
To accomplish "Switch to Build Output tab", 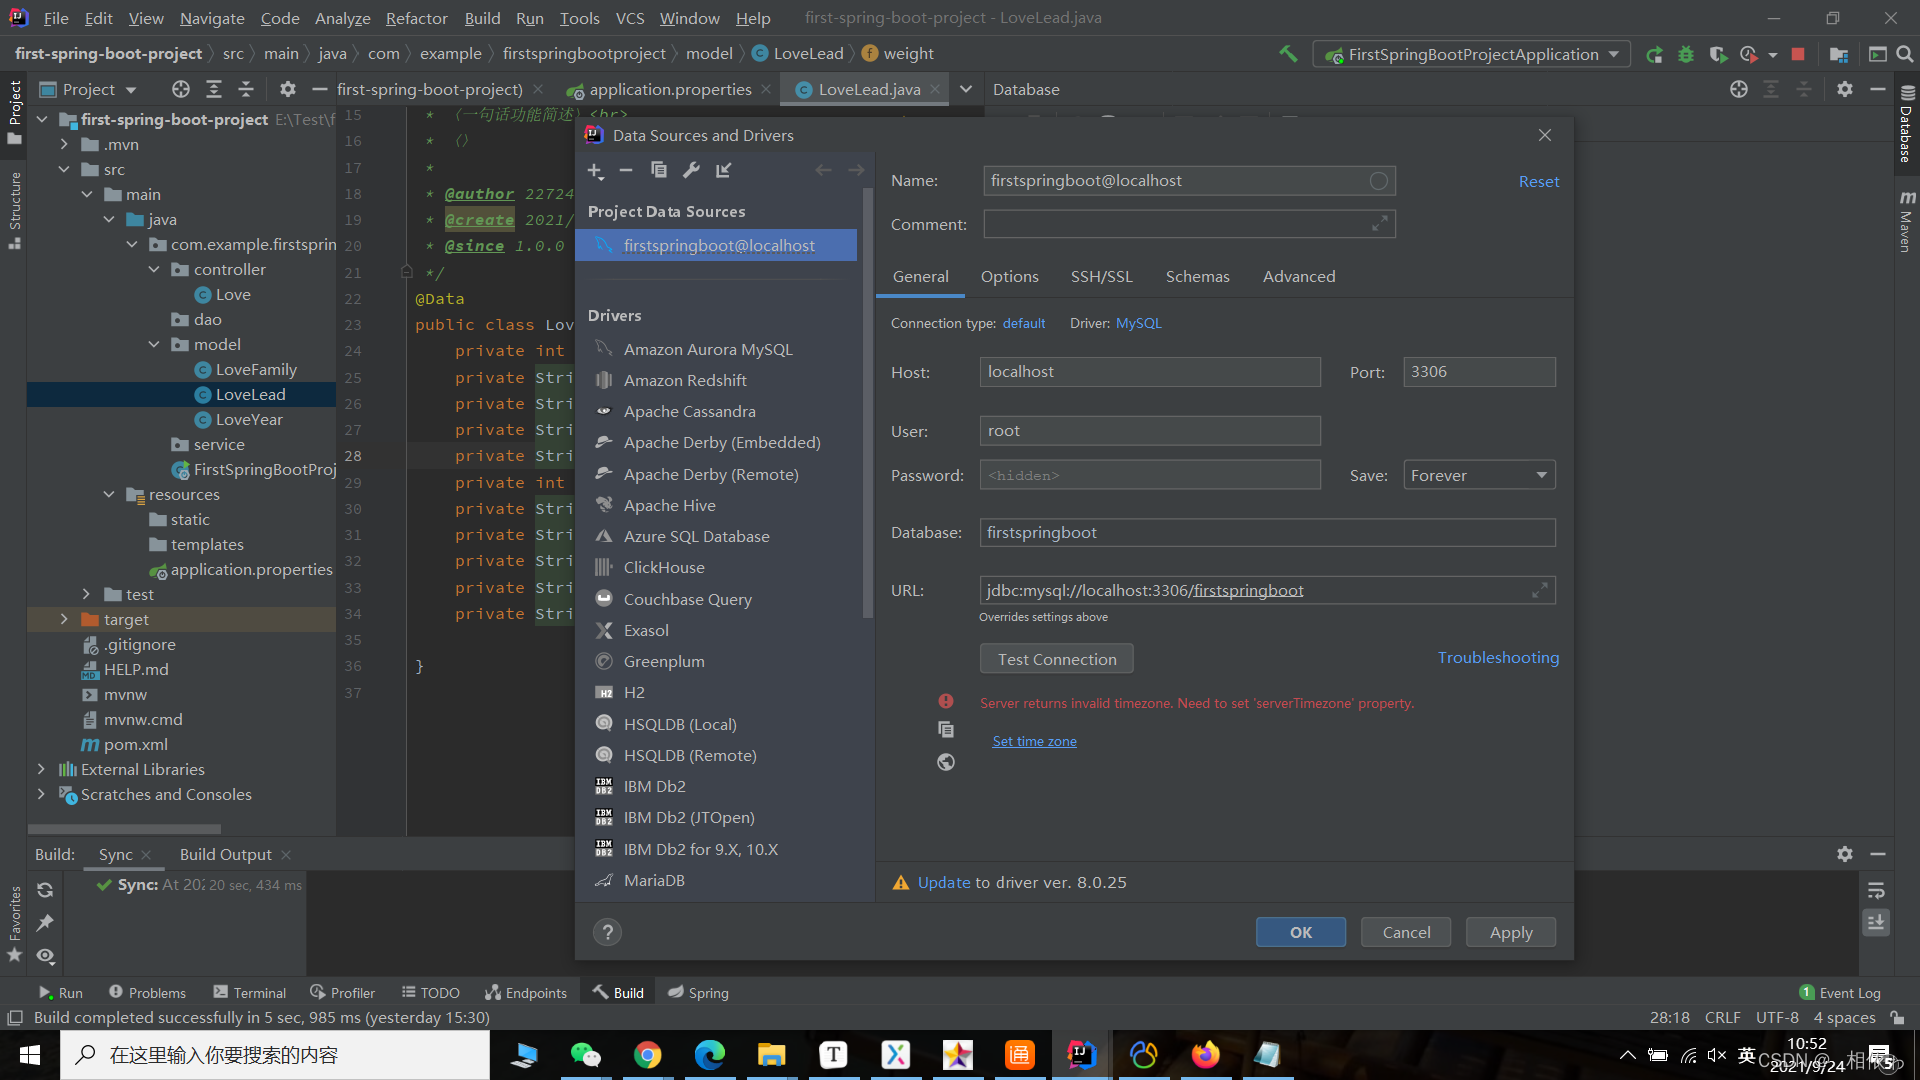I will pyautogui.click(x=225, y=855).
